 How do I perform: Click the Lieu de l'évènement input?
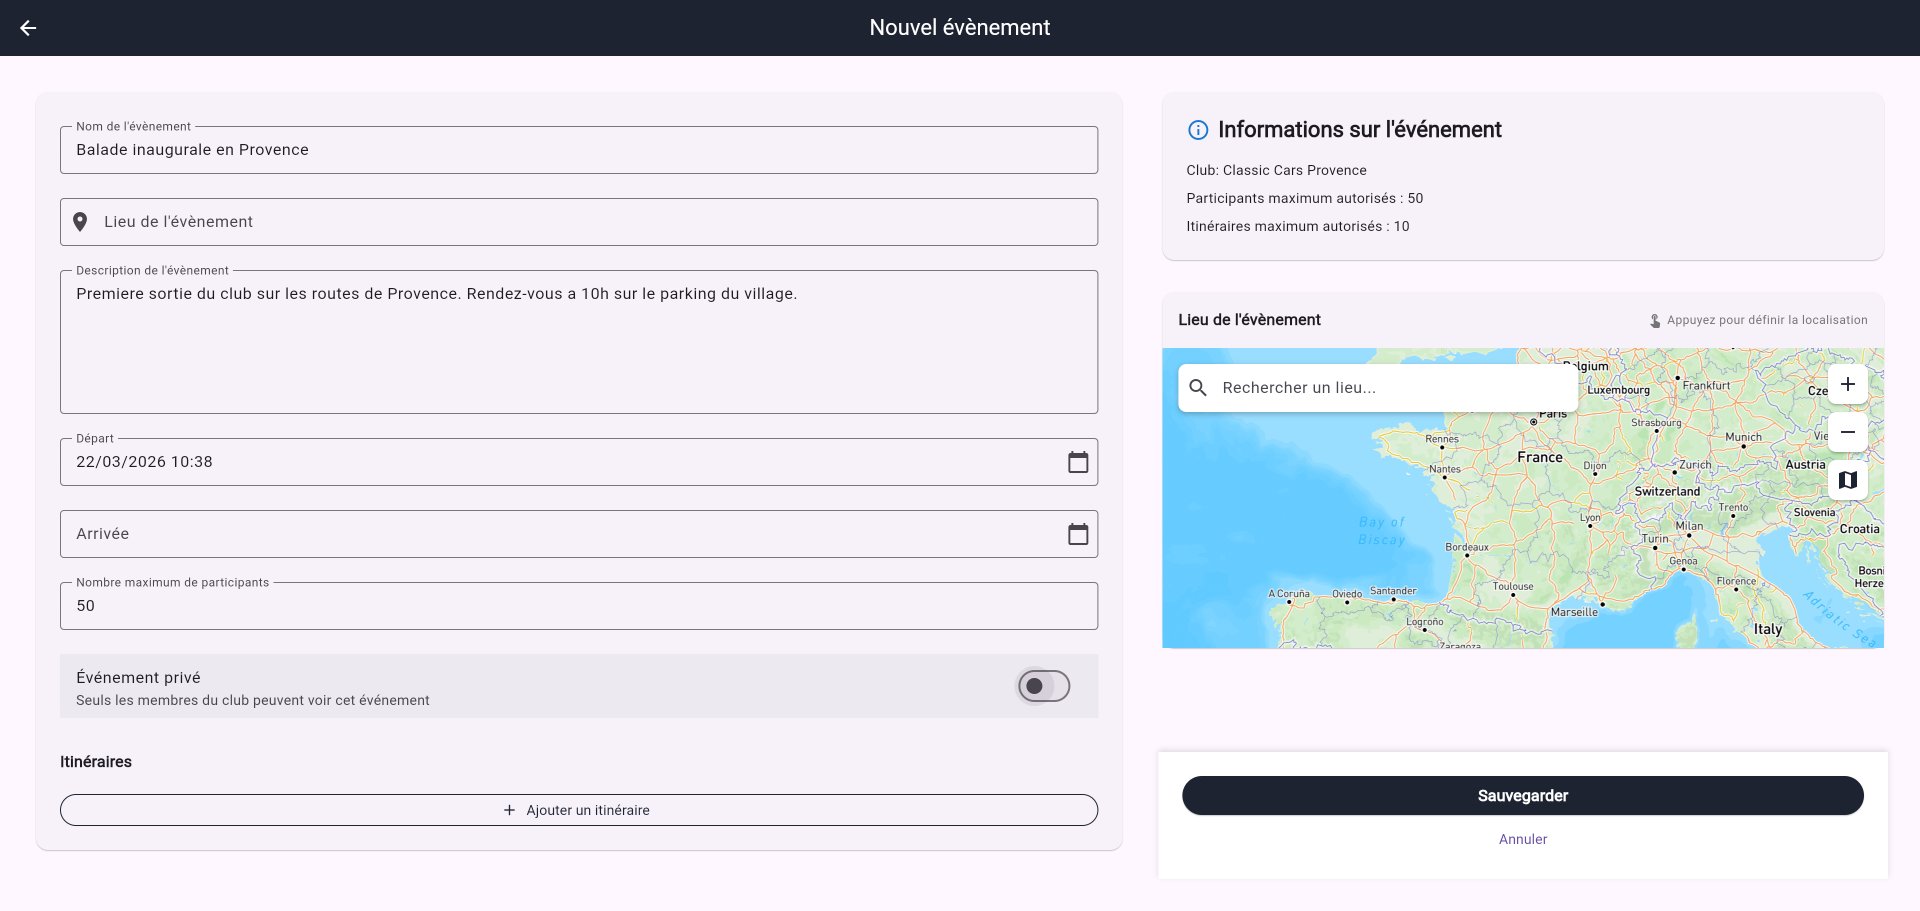coord(590,222)
